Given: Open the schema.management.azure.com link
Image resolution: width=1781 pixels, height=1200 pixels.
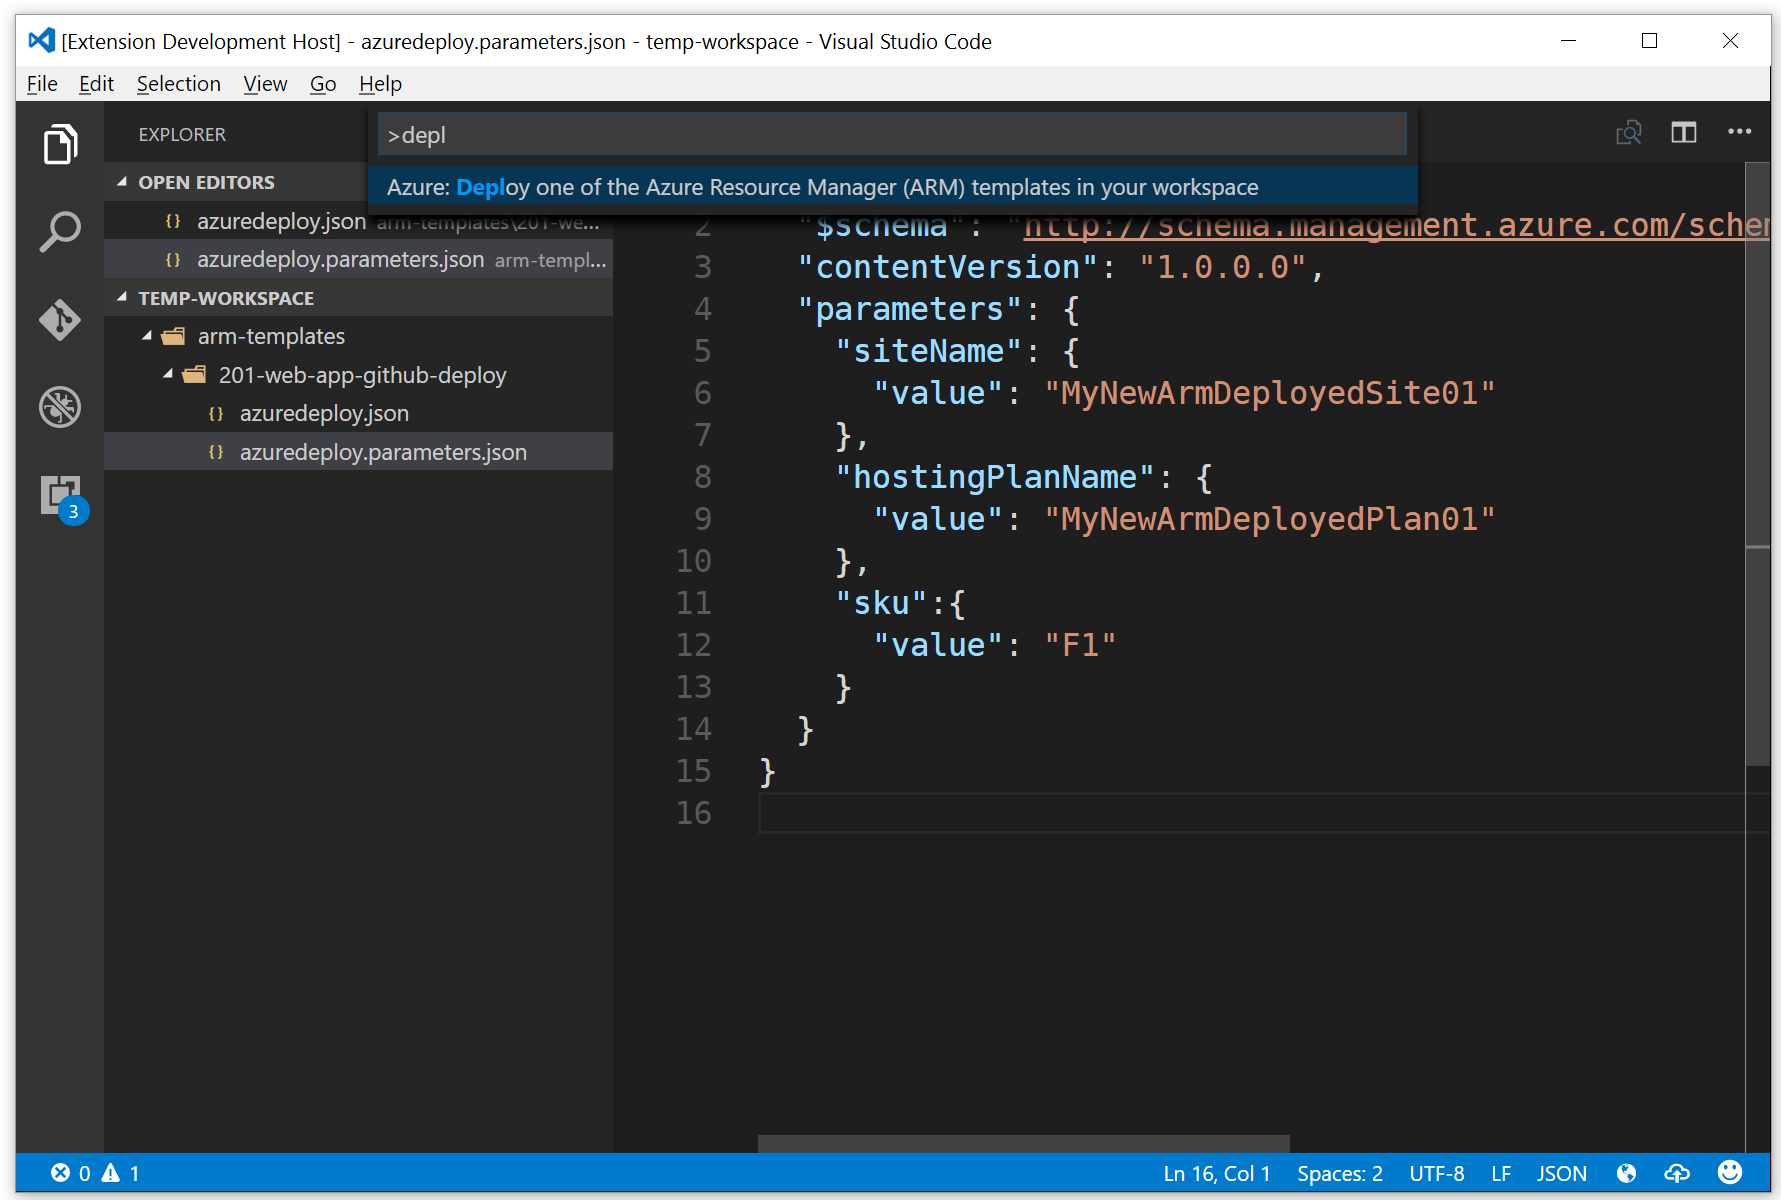Looking at the screenshot, I should 1395,226.
